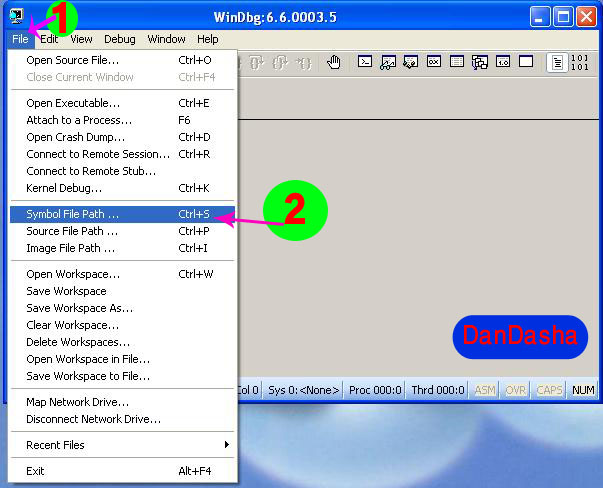603x488 pixels.
Task: Choose Exit from the File menu
Action: click(x=122, y=471)
